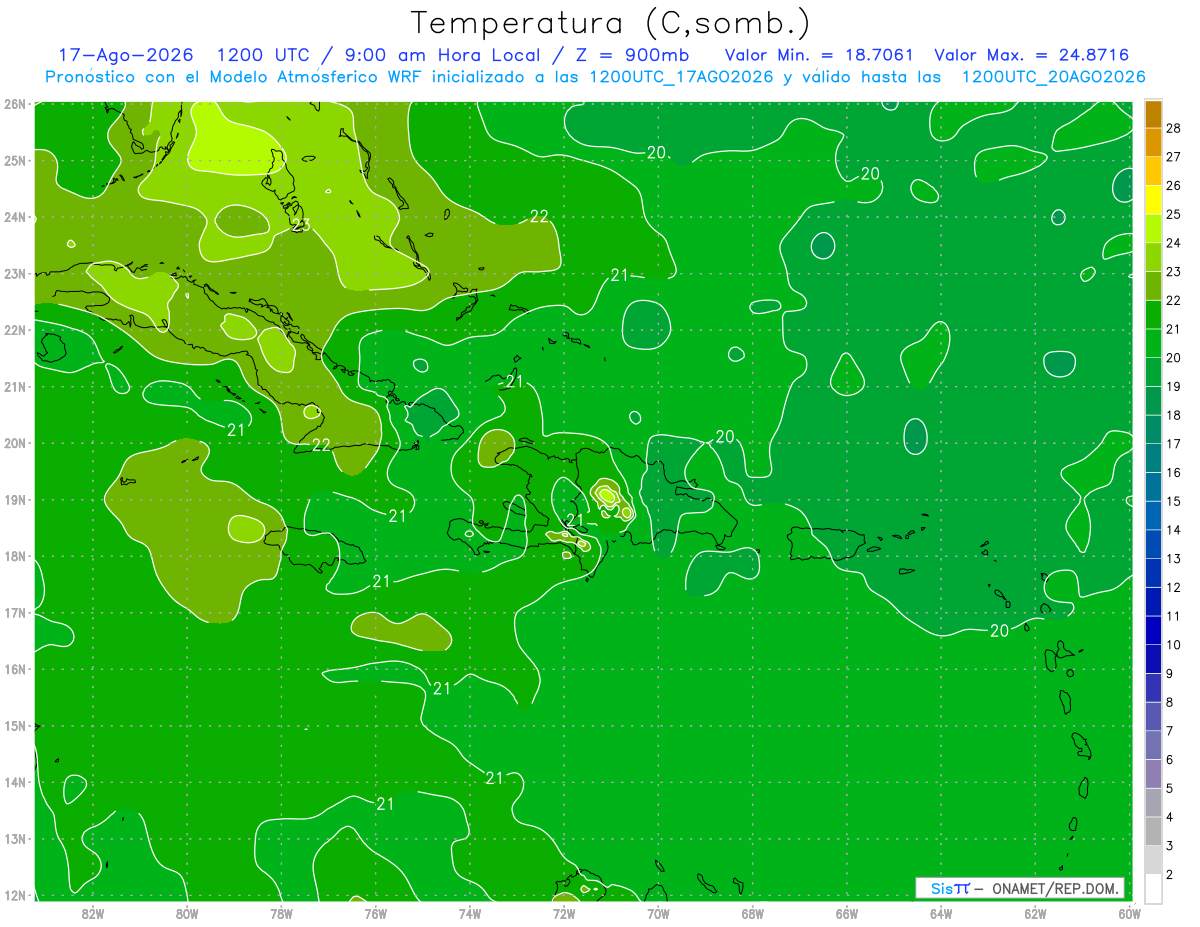Click the "16N" latitude label
This screenshot has height=927, width=1200.
tap(14, 669)
